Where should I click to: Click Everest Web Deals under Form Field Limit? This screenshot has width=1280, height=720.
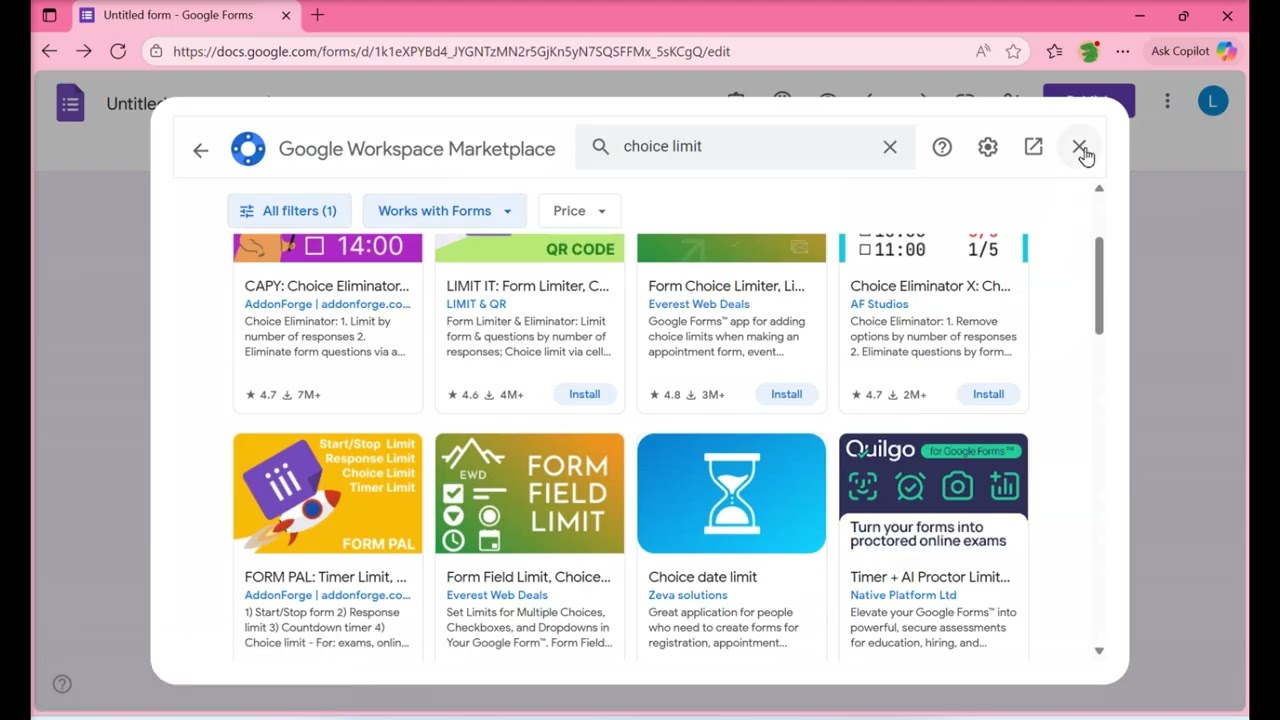[x=497, y=595]
